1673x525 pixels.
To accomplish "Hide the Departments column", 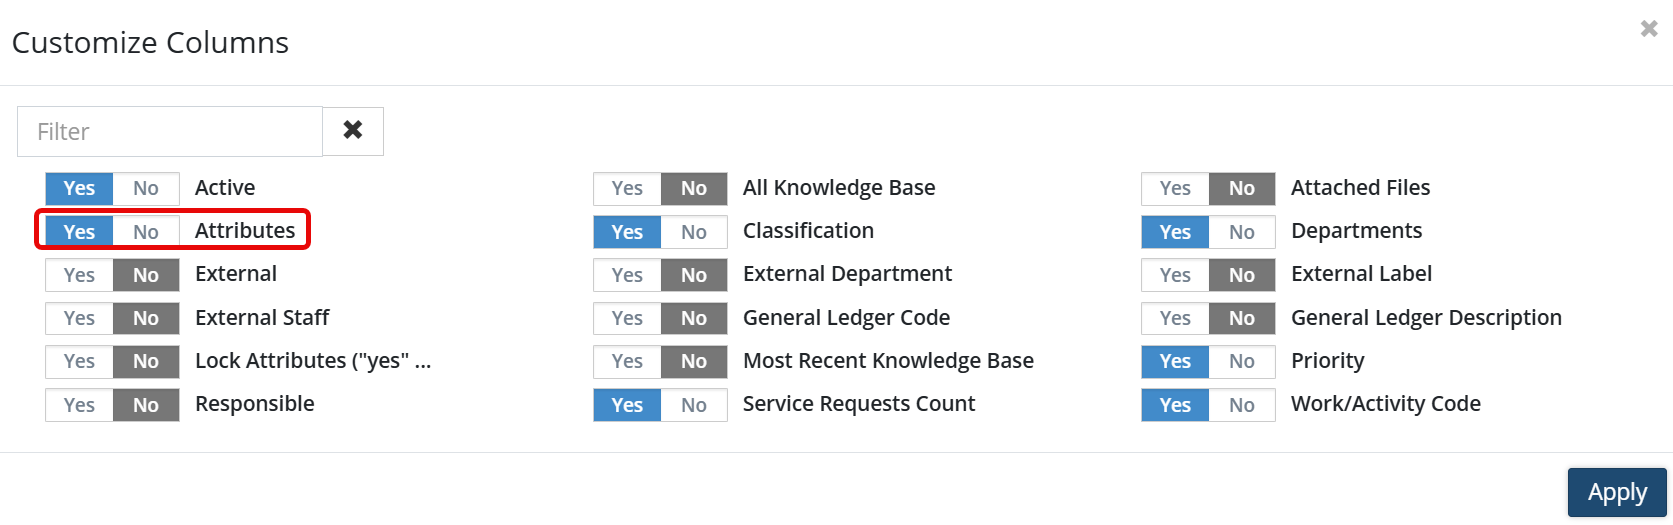I will [x=1242, y=232].
